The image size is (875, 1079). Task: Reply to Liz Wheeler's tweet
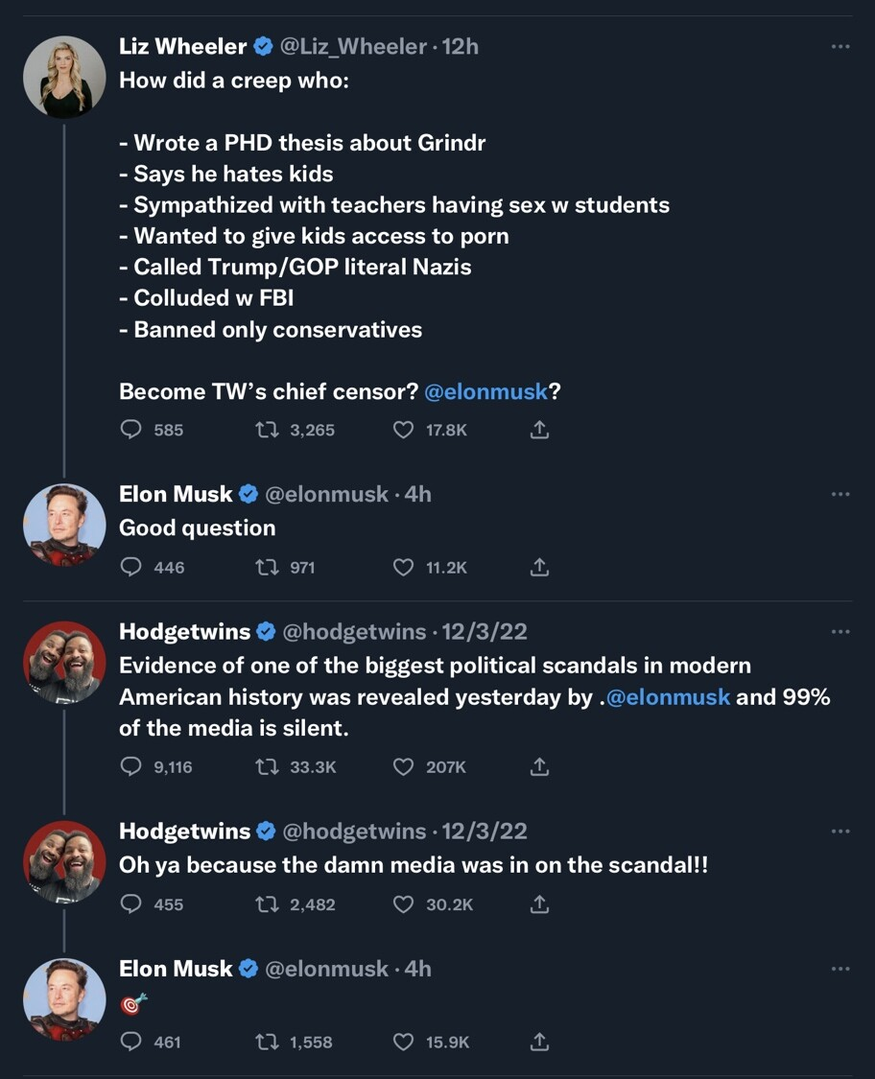131,430
